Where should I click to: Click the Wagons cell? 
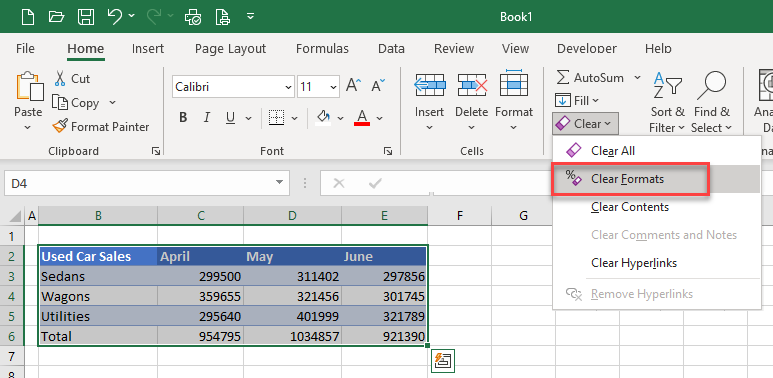pyautogui.click(x=98, y=297)
